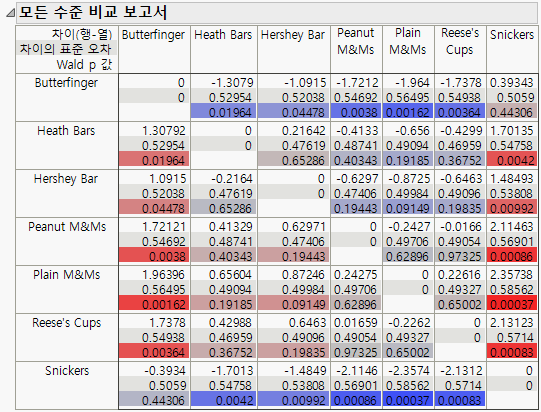Screen dimensions: 541x412
Task: Select the Reese's Cups column header
Action: [x=460, y=41]
